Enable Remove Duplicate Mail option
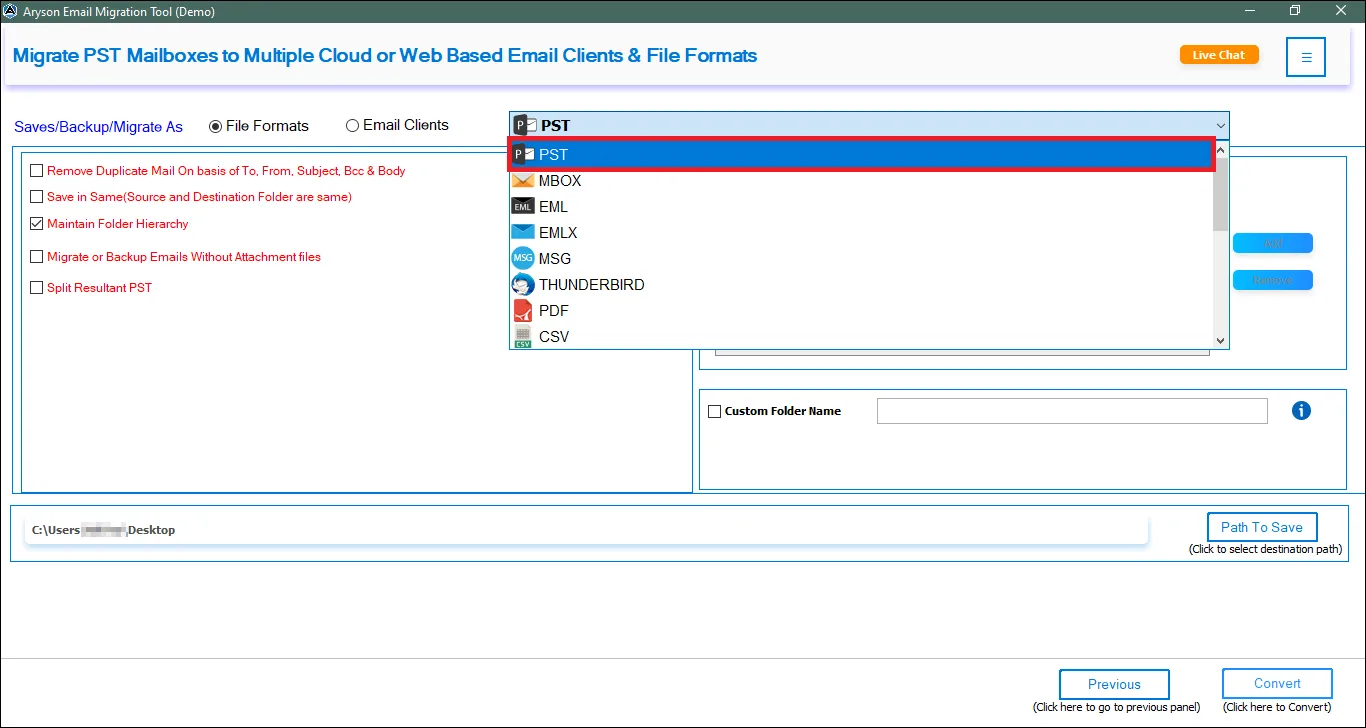This screenshot has width=1366, height=728. pyautogui.click(x=37, y=170)
